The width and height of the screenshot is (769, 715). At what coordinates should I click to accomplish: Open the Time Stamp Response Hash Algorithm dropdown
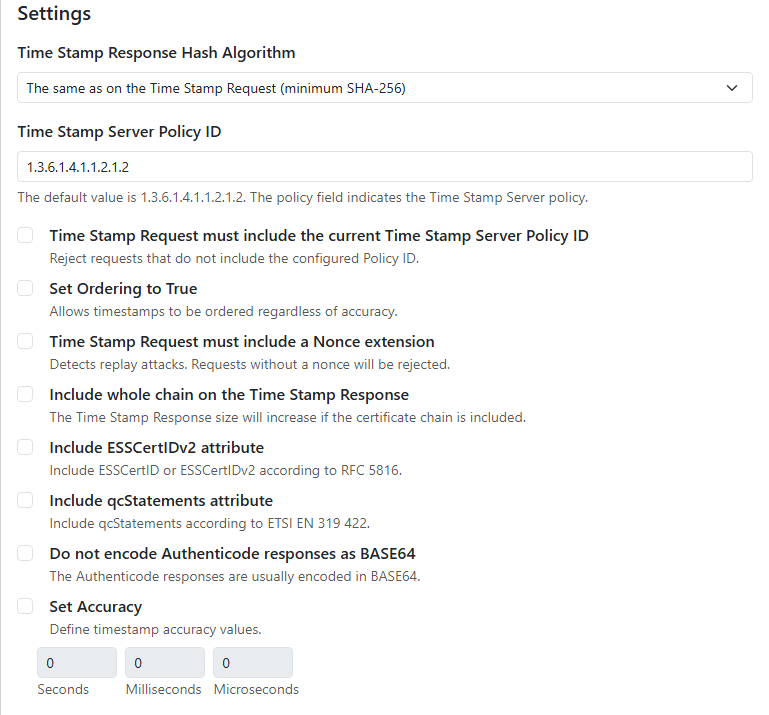pos(384,88)
